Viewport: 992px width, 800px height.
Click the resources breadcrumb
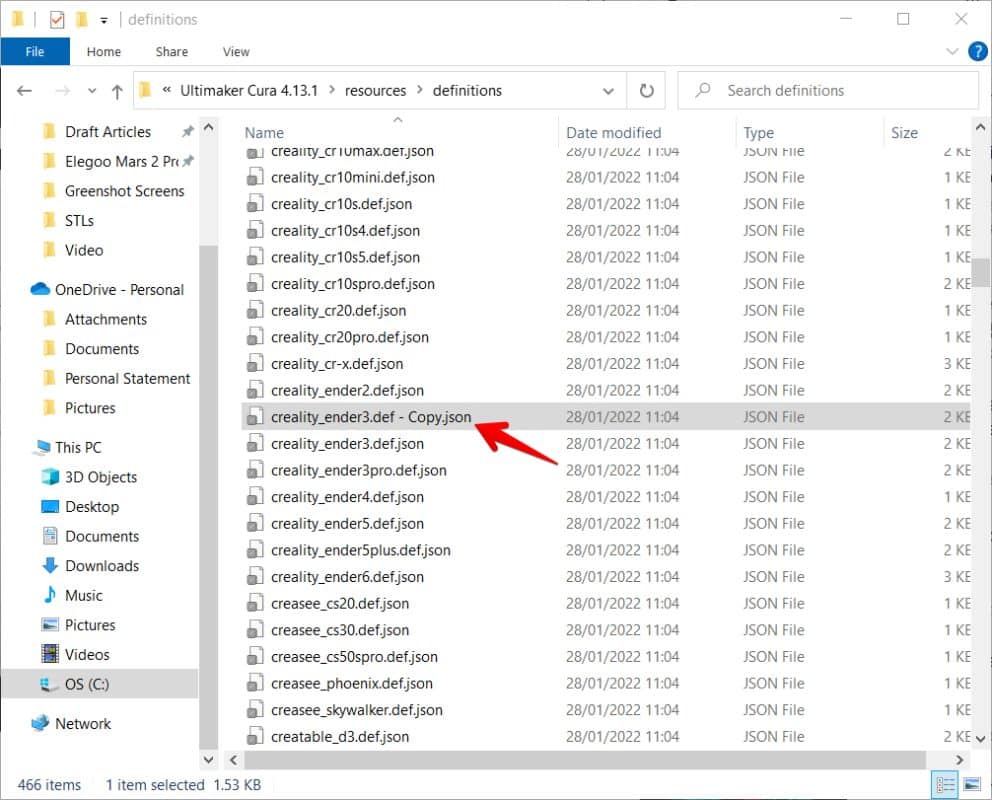(x=375, y=90)
